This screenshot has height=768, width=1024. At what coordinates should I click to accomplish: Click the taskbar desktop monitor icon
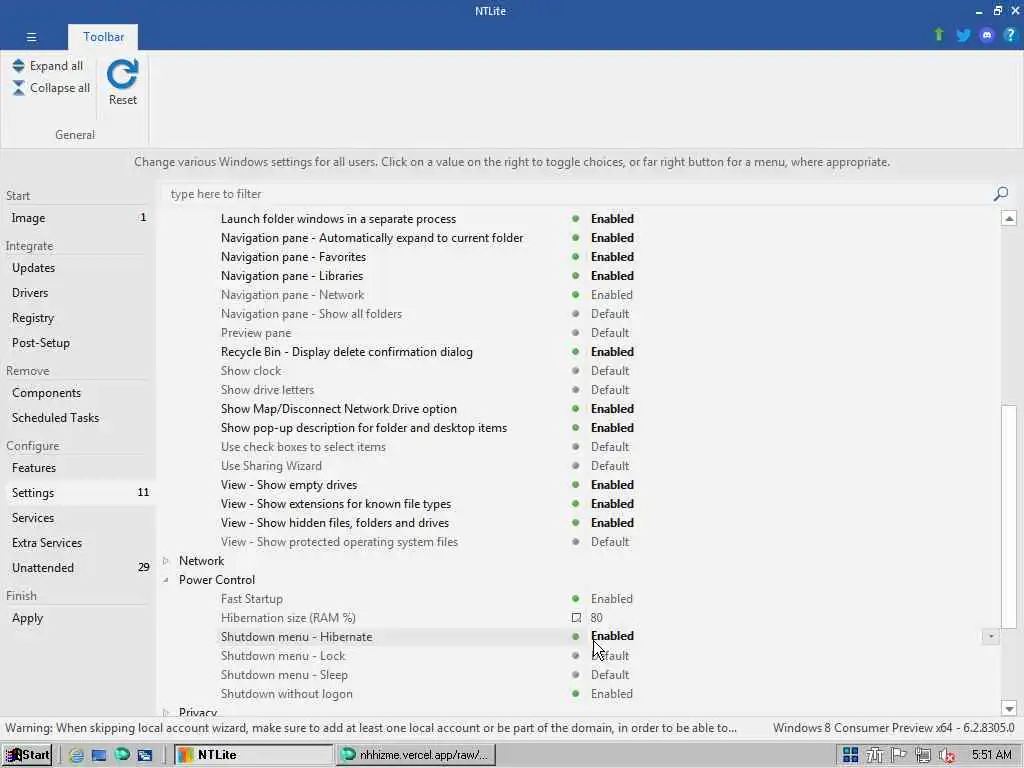[99, 755]
